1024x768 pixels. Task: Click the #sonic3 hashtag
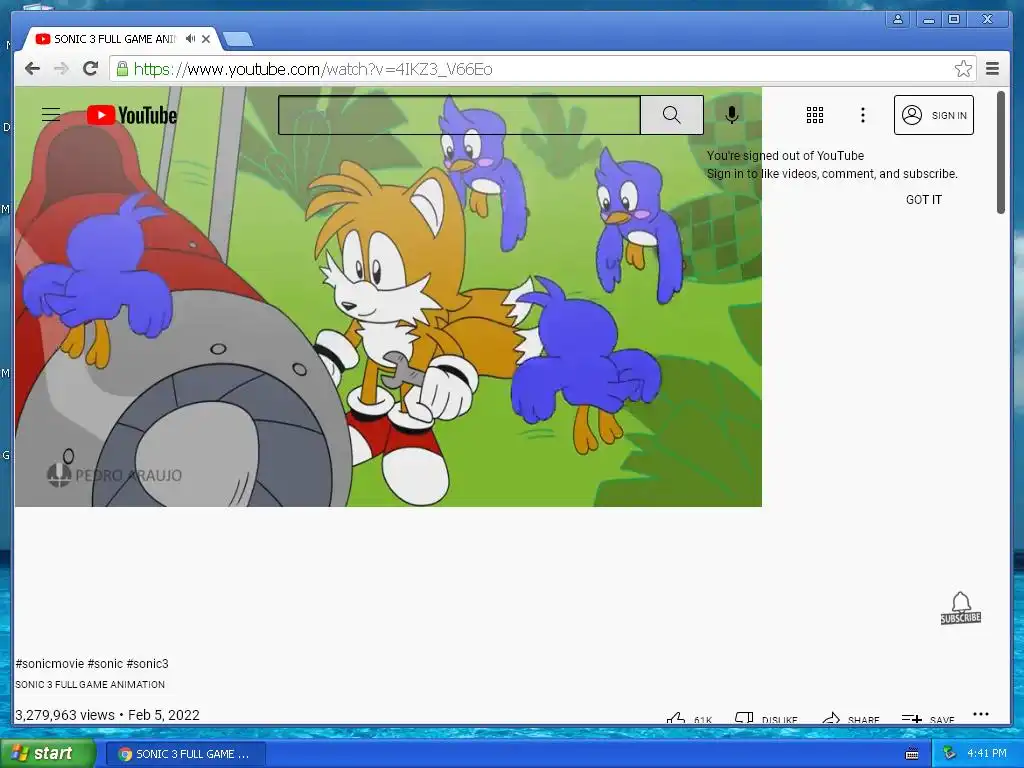148,664
